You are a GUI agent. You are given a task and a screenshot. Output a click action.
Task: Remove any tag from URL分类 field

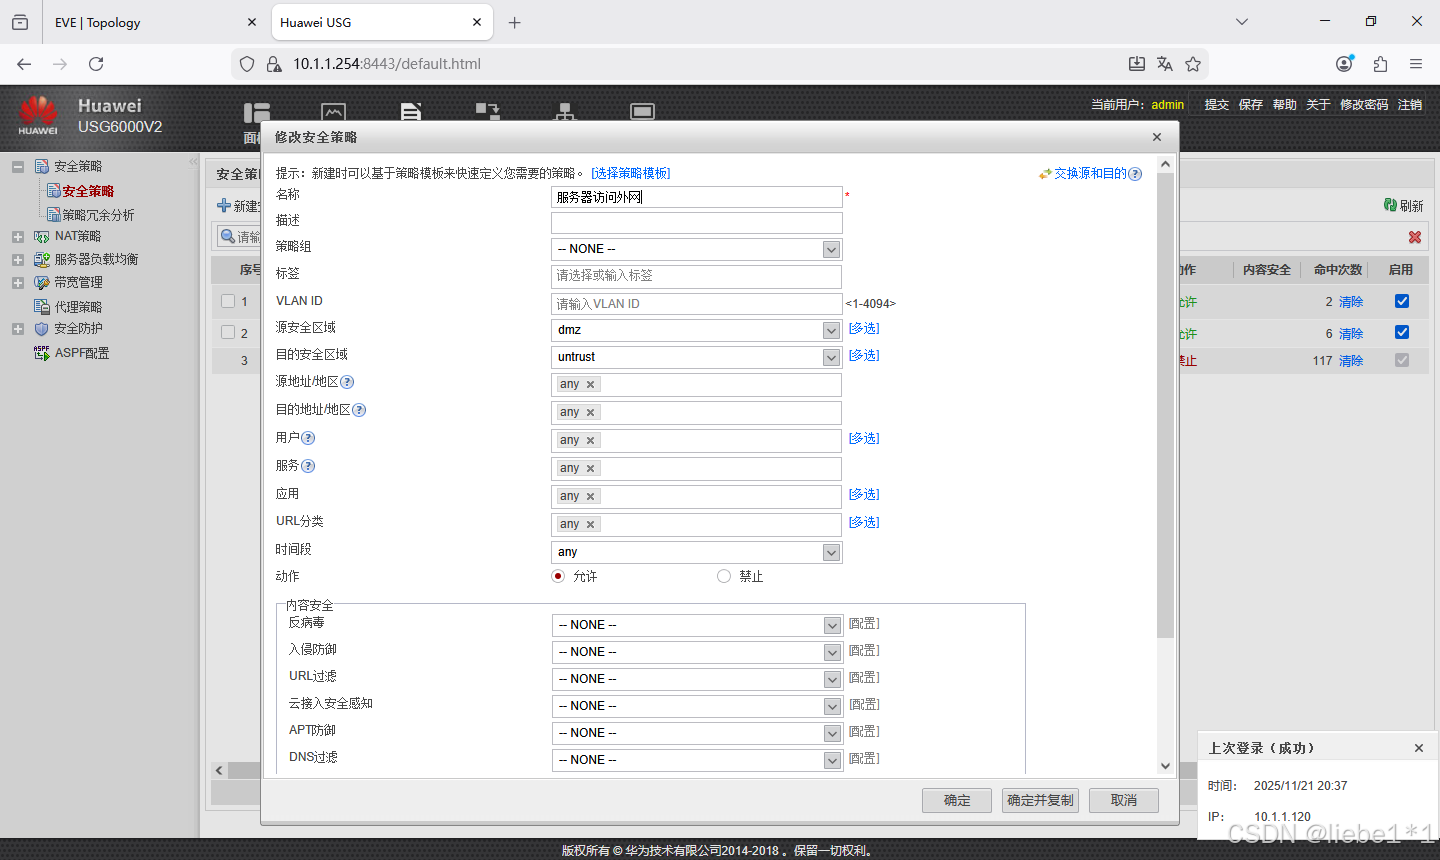pos(591,525)
